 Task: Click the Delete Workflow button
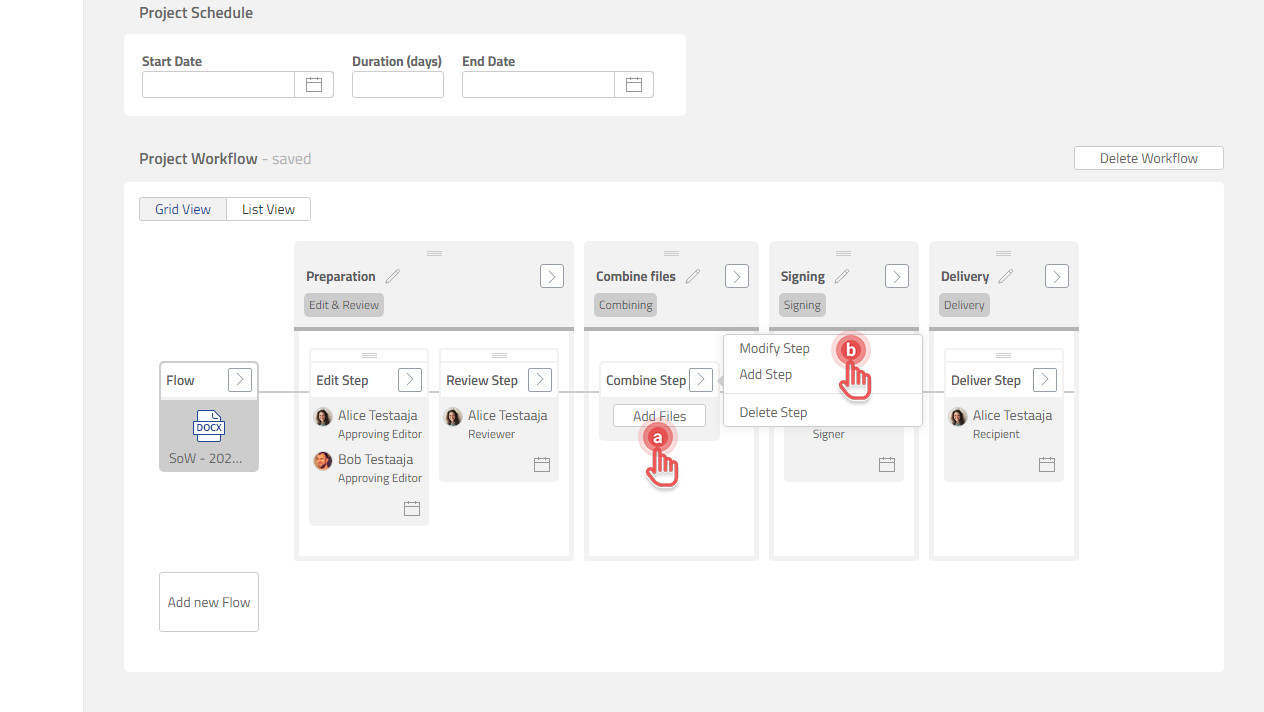[1148, 157]
